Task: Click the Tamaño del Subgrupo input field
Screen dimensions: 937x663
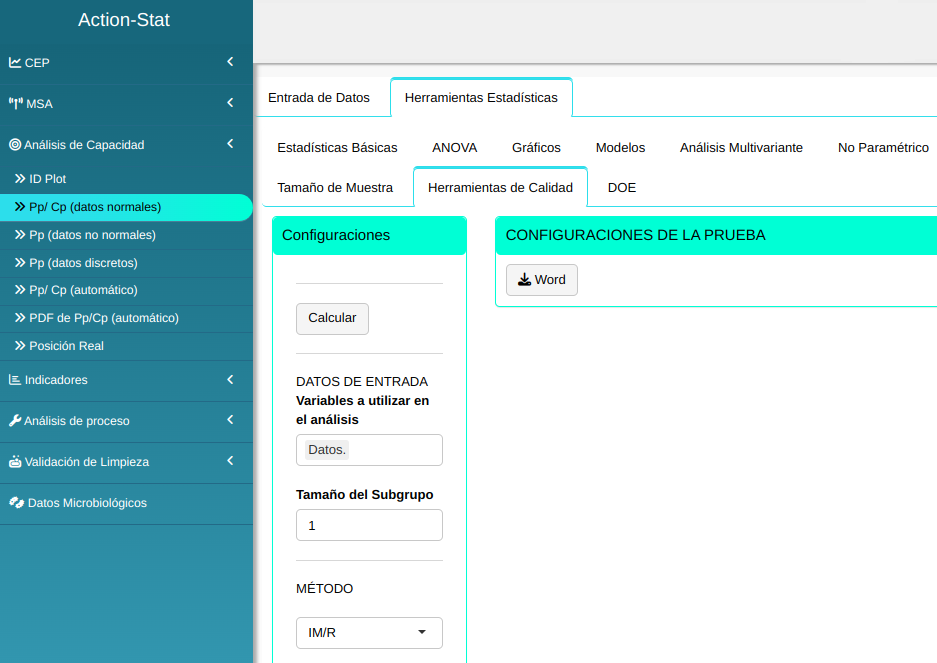Action: (x=369, y=525)
